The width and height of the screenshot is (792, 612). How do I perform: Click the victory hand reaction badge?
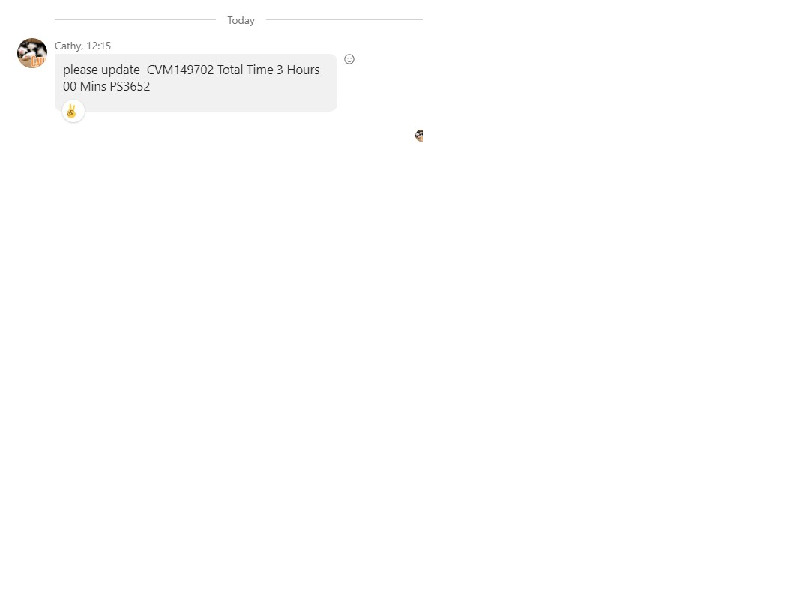point(72,111)
